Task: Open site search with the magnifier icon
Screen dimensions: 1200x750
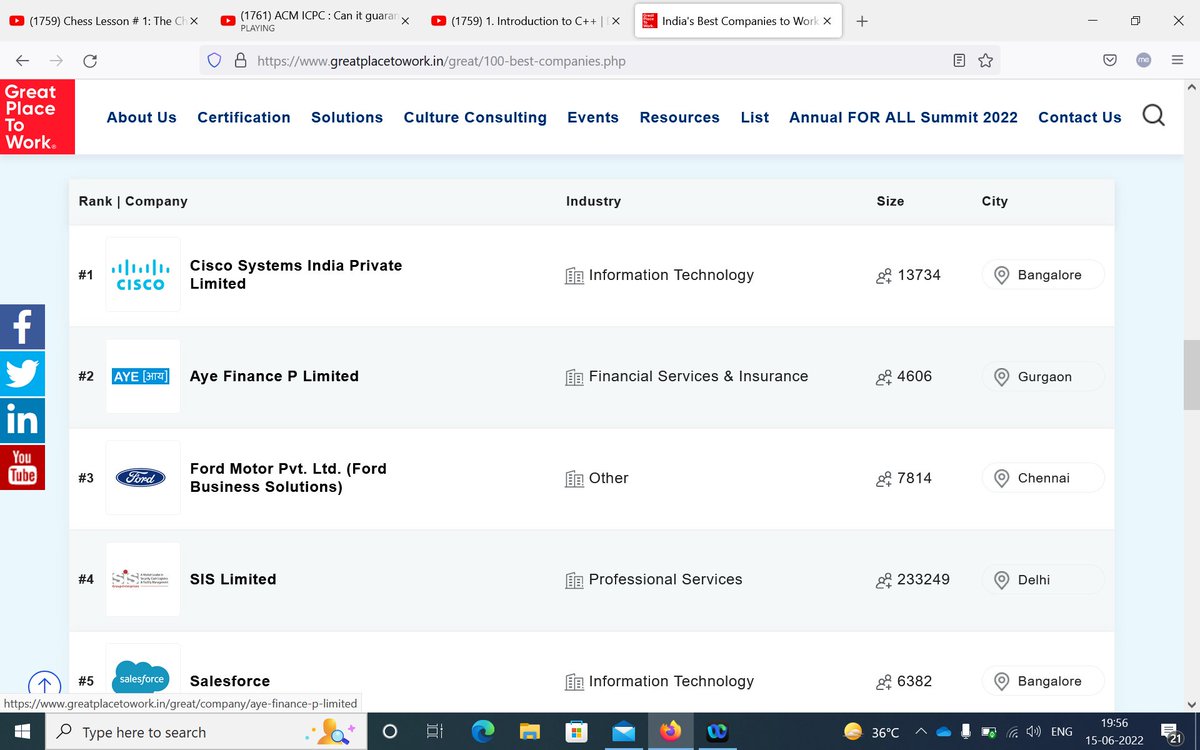Action: [1153, 116]
